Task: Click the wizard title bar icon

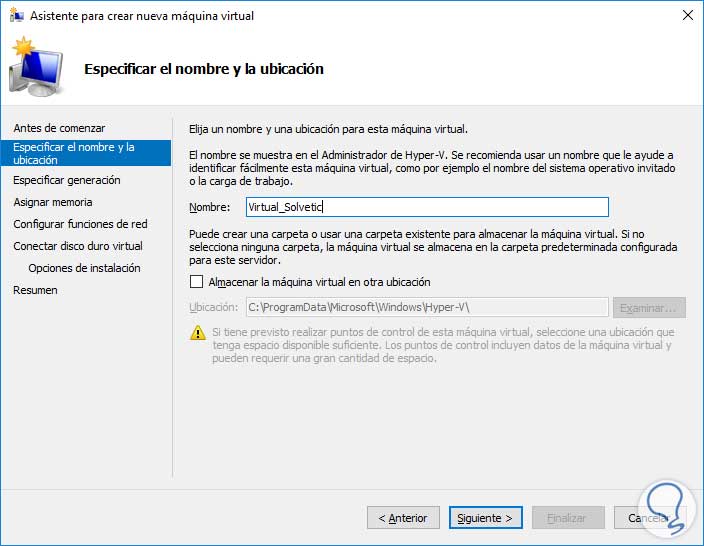Action: 17,16
